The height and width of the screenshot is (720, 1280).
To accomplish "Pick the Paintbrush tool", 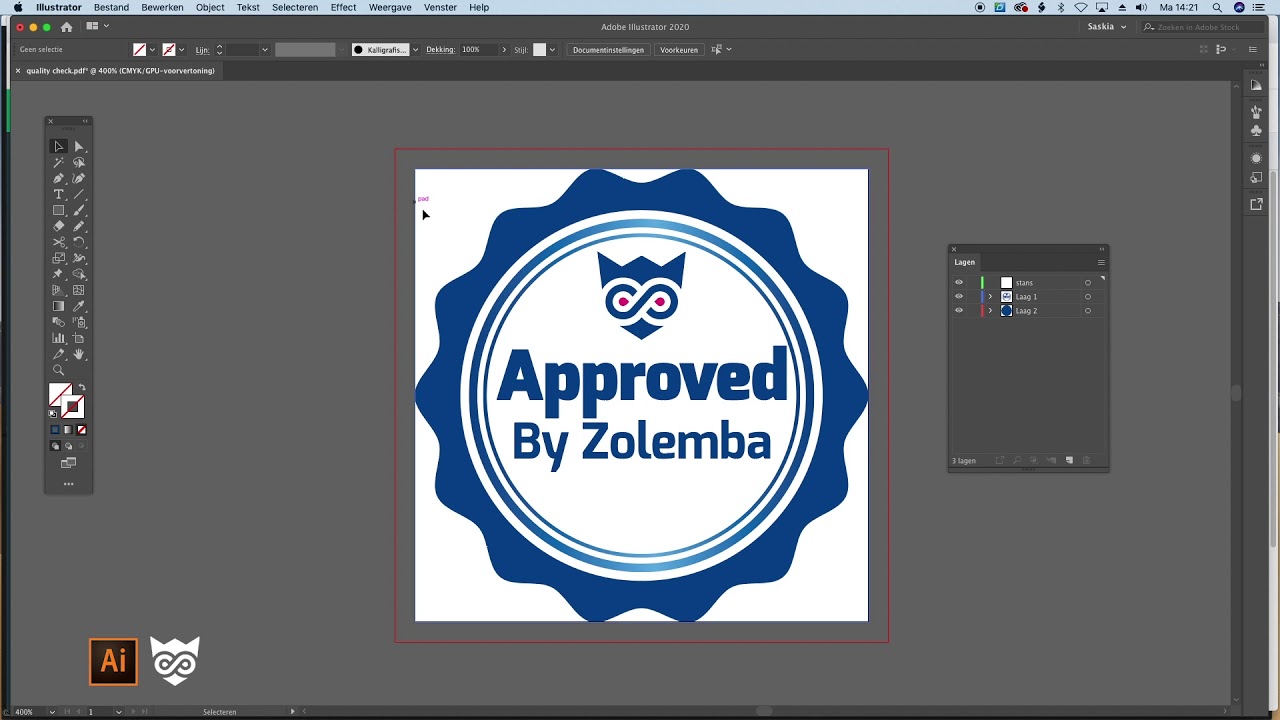I will pyautogui.click(x=79, y=210).
